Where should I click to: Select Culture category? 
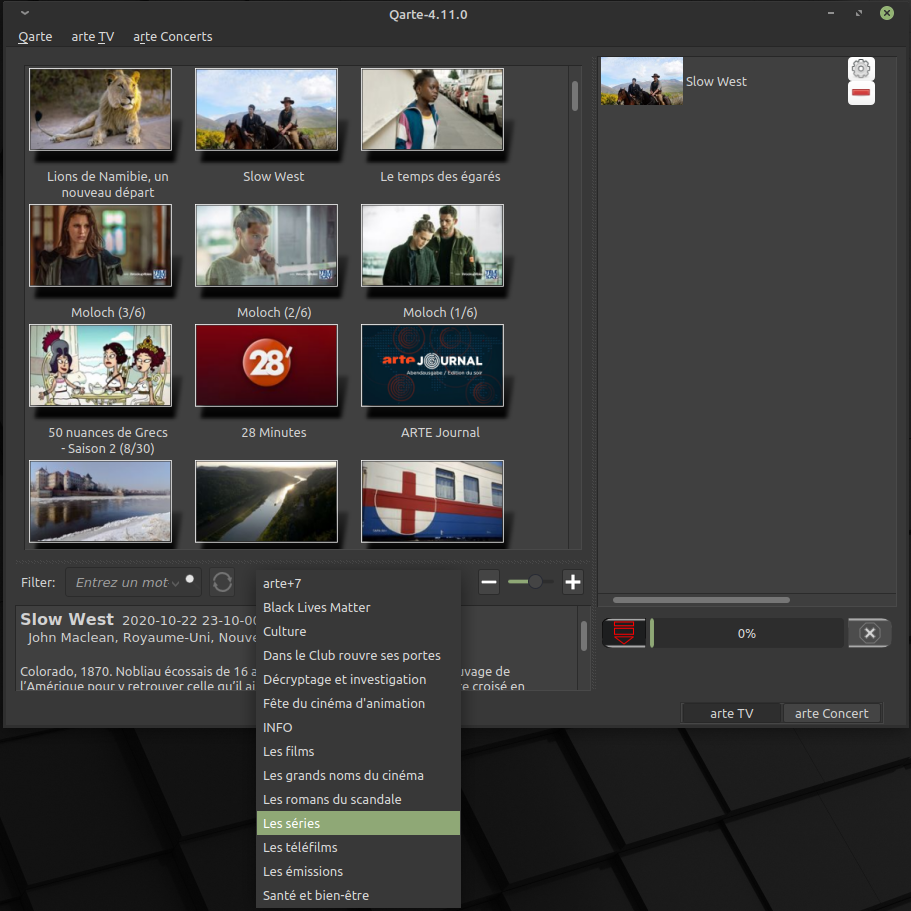click(358, 631)
